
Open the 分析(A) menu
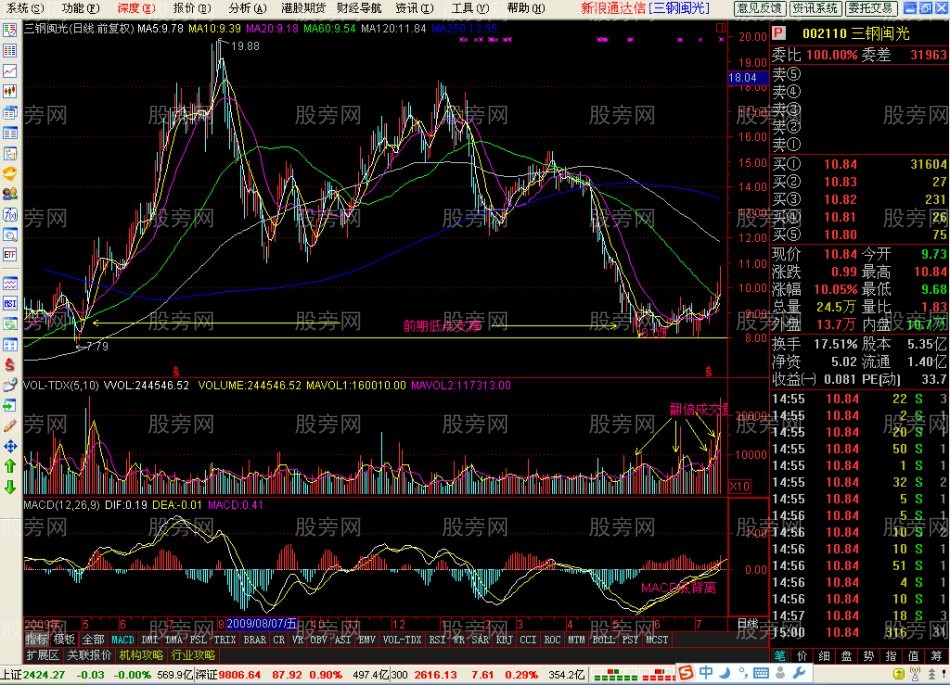pyautogui.click(x=248, y=8)
